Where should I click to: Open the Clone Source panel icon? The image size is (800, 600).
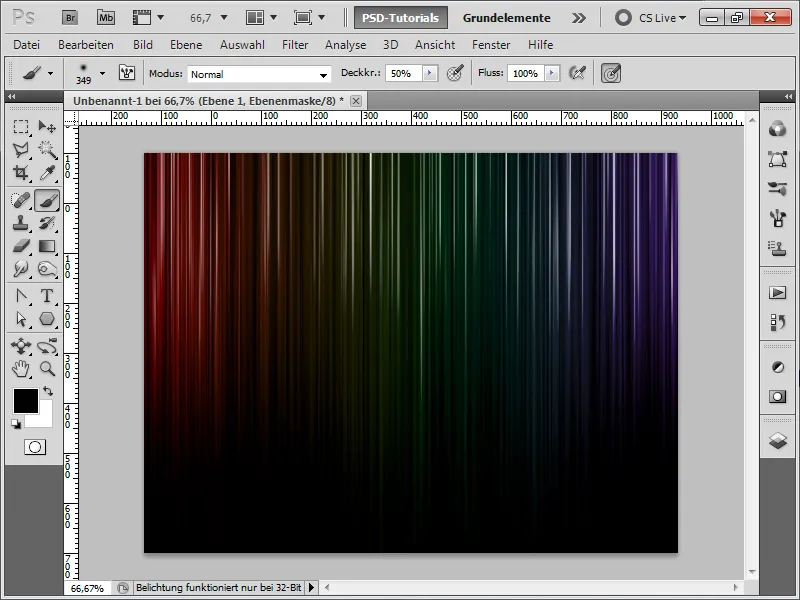click(x=777, y=248)
